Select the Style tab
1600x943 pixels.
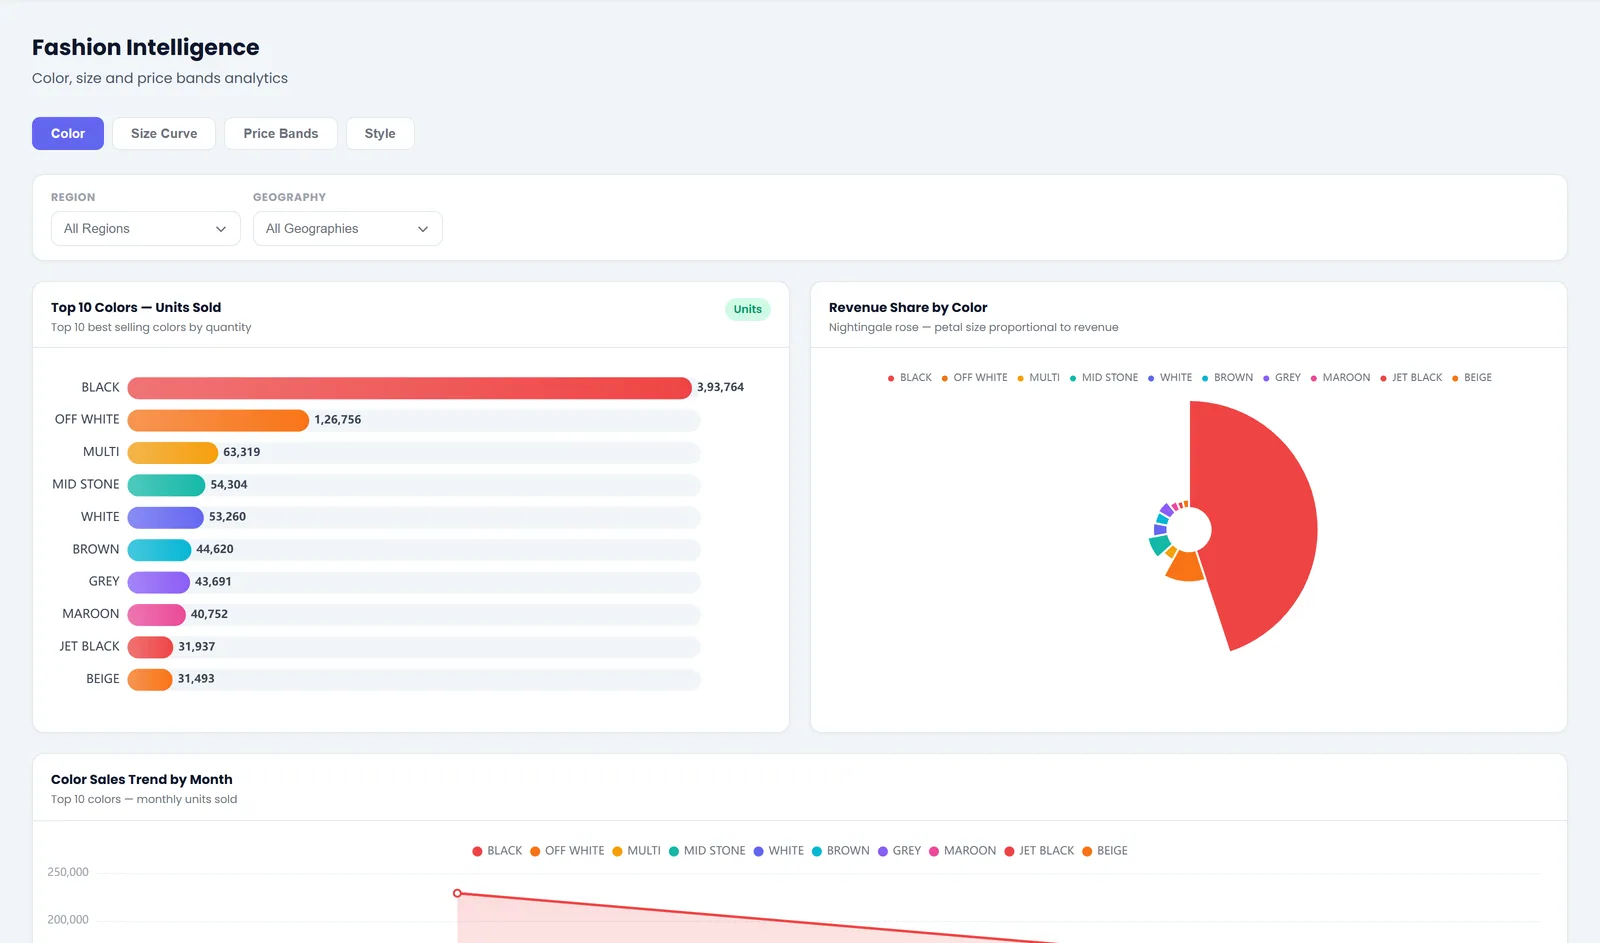point(380,133)
